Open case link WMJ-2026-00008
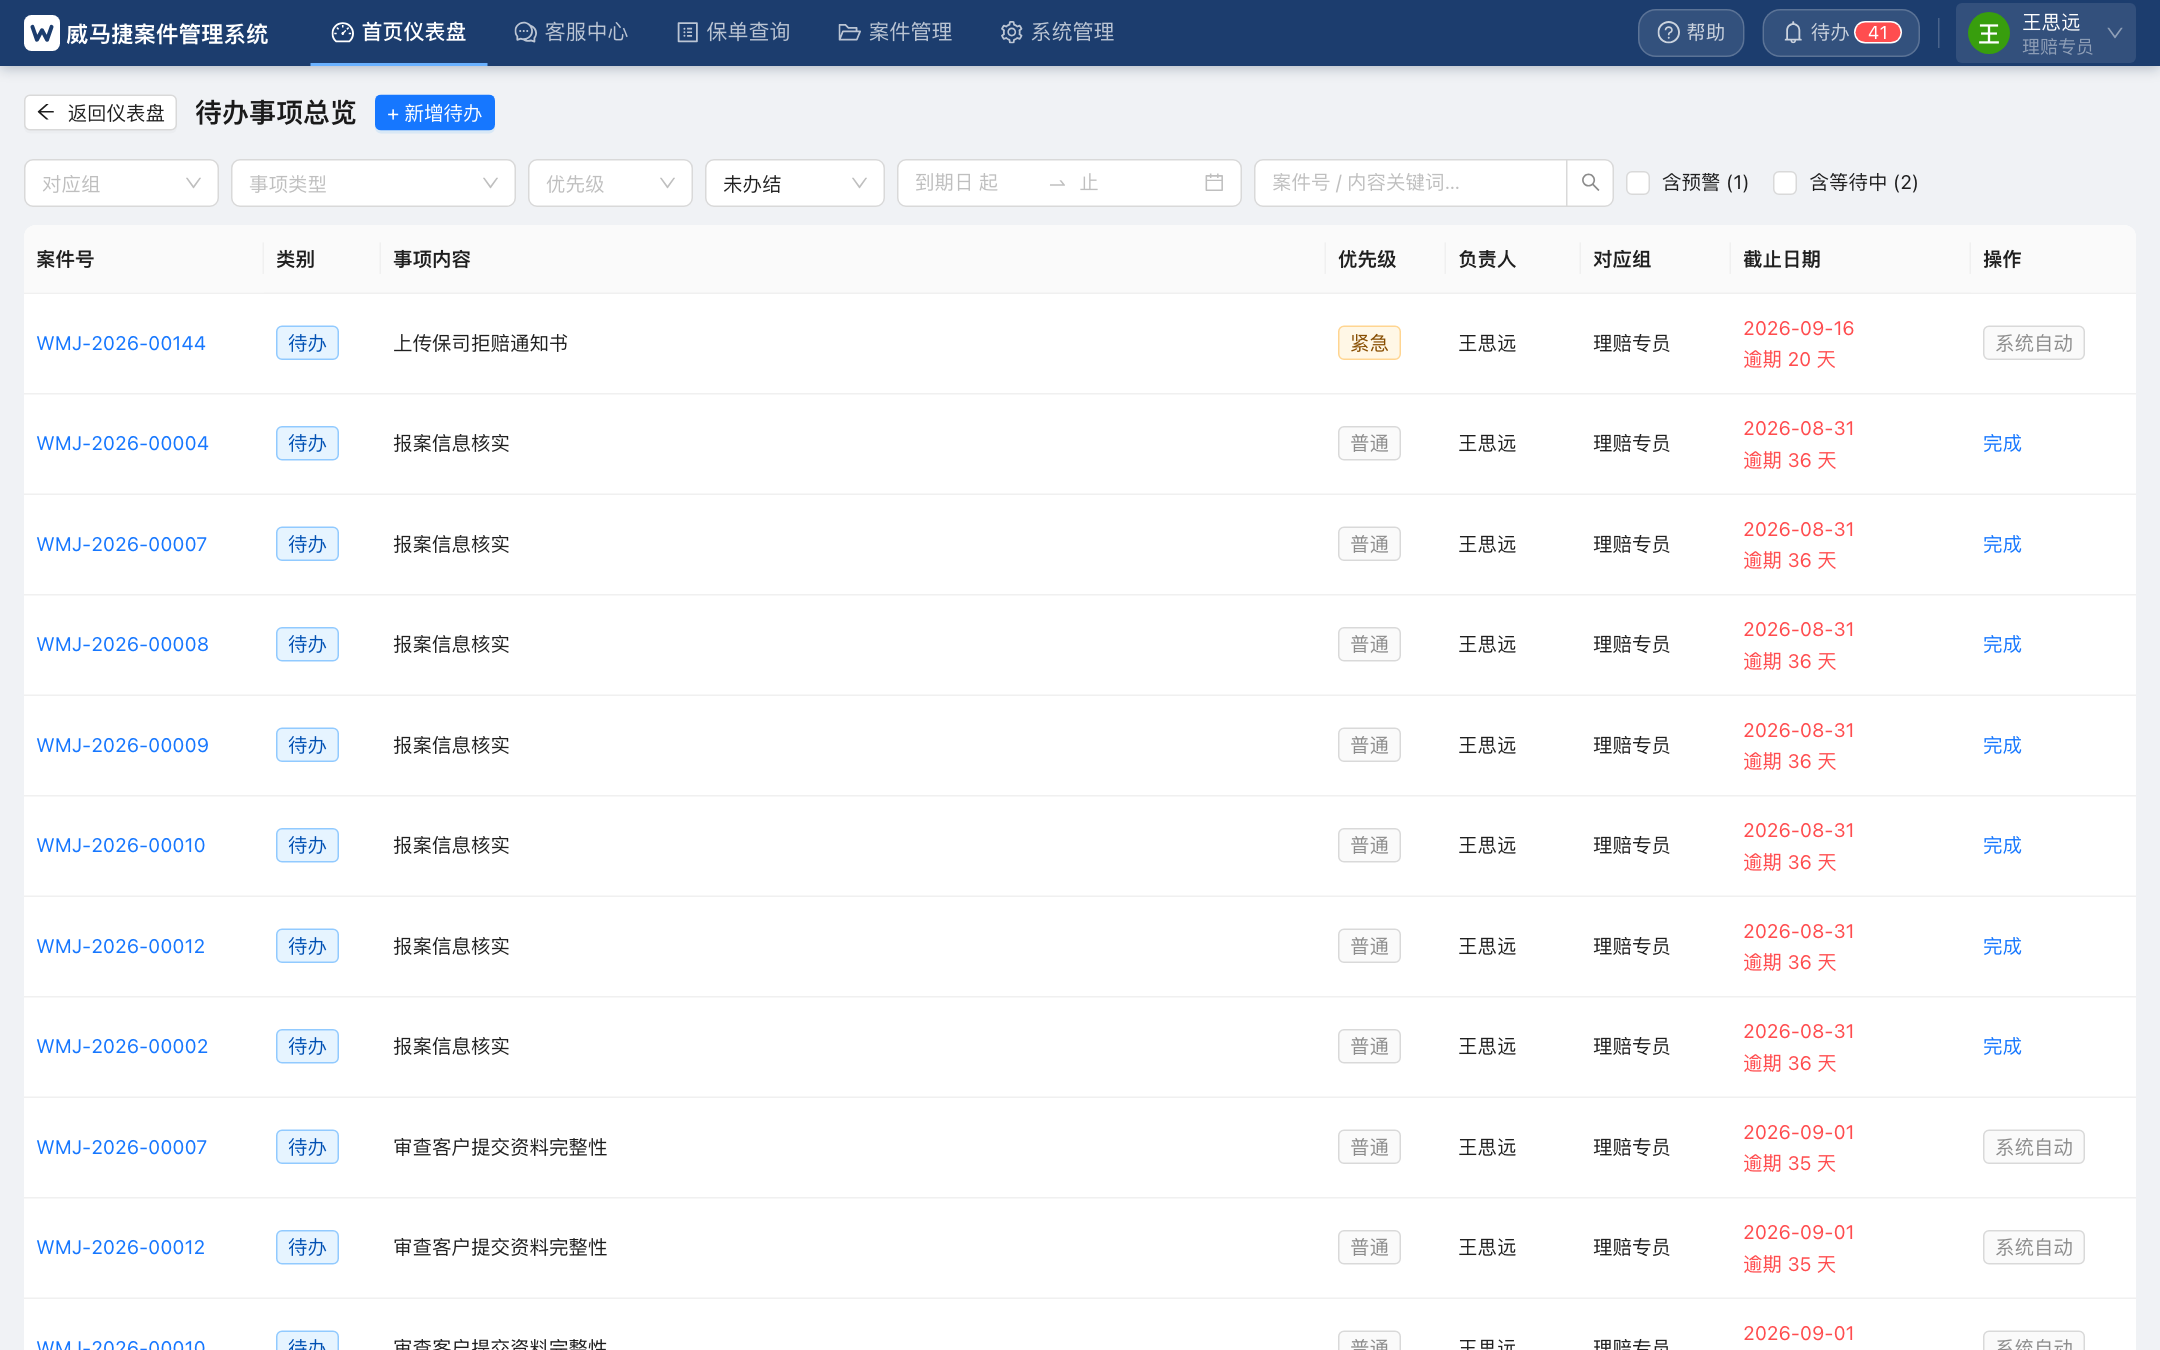Viewport: 2160px width, 1350px height. pyautogui.click(x=122, y=644)
